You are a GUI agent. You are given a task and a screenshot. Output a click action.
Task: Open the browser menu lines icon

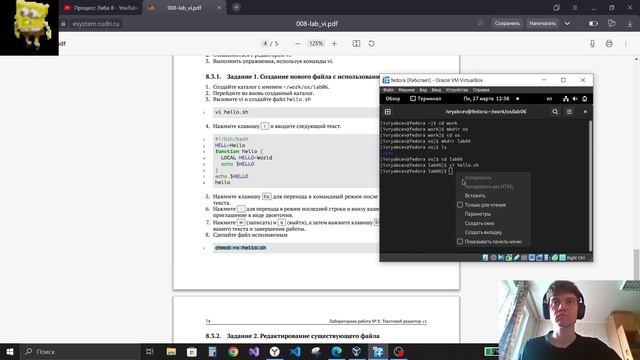point(575,8)
